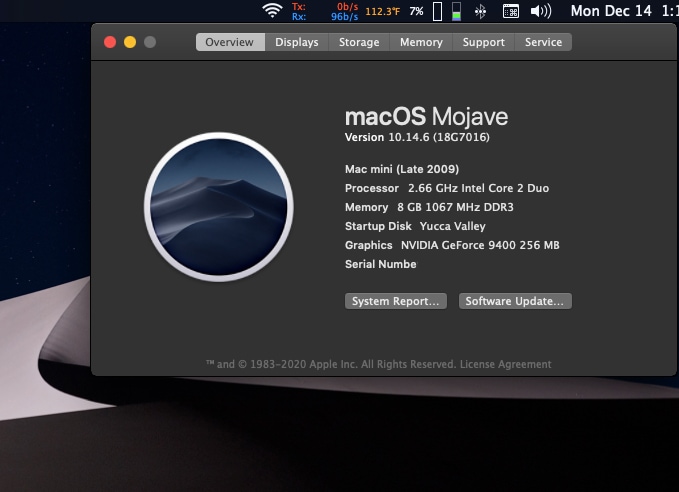Screen dimensions: 679x492
Task: Click the Tx/Rx network speed monitor
Action: (325, 12)
